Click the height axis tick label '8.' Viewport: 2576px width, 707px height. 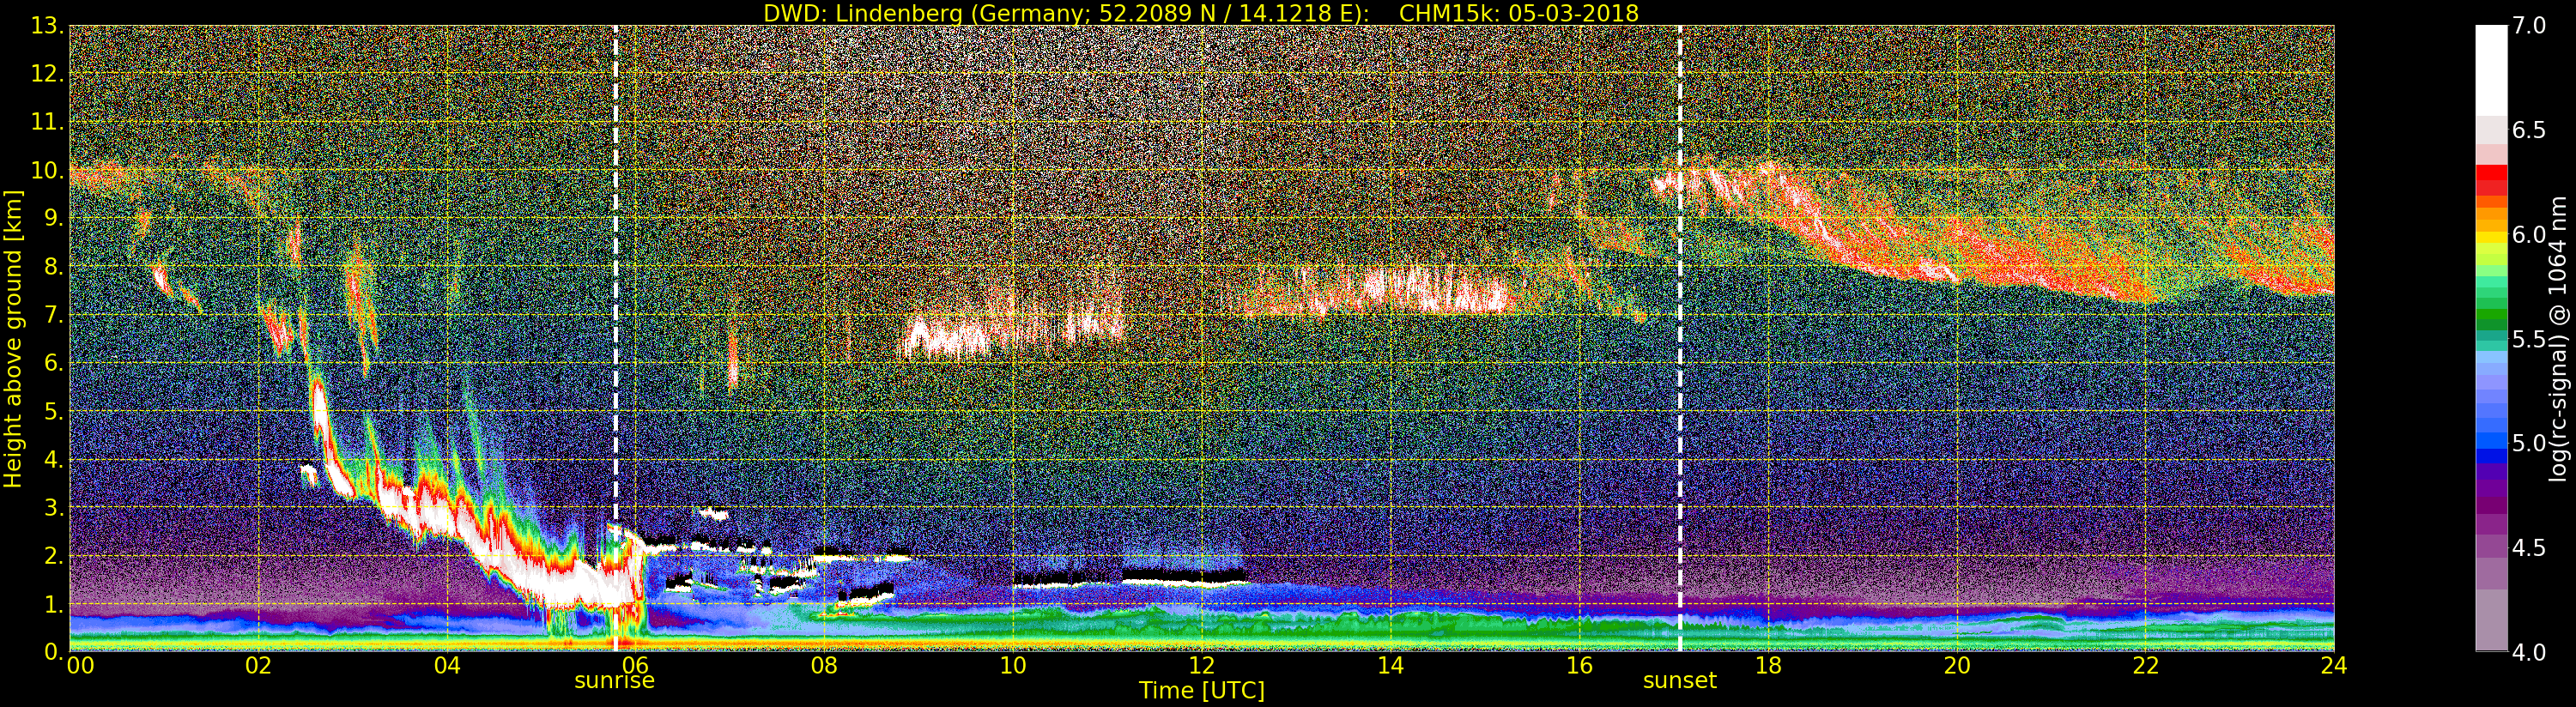[53, 266]
